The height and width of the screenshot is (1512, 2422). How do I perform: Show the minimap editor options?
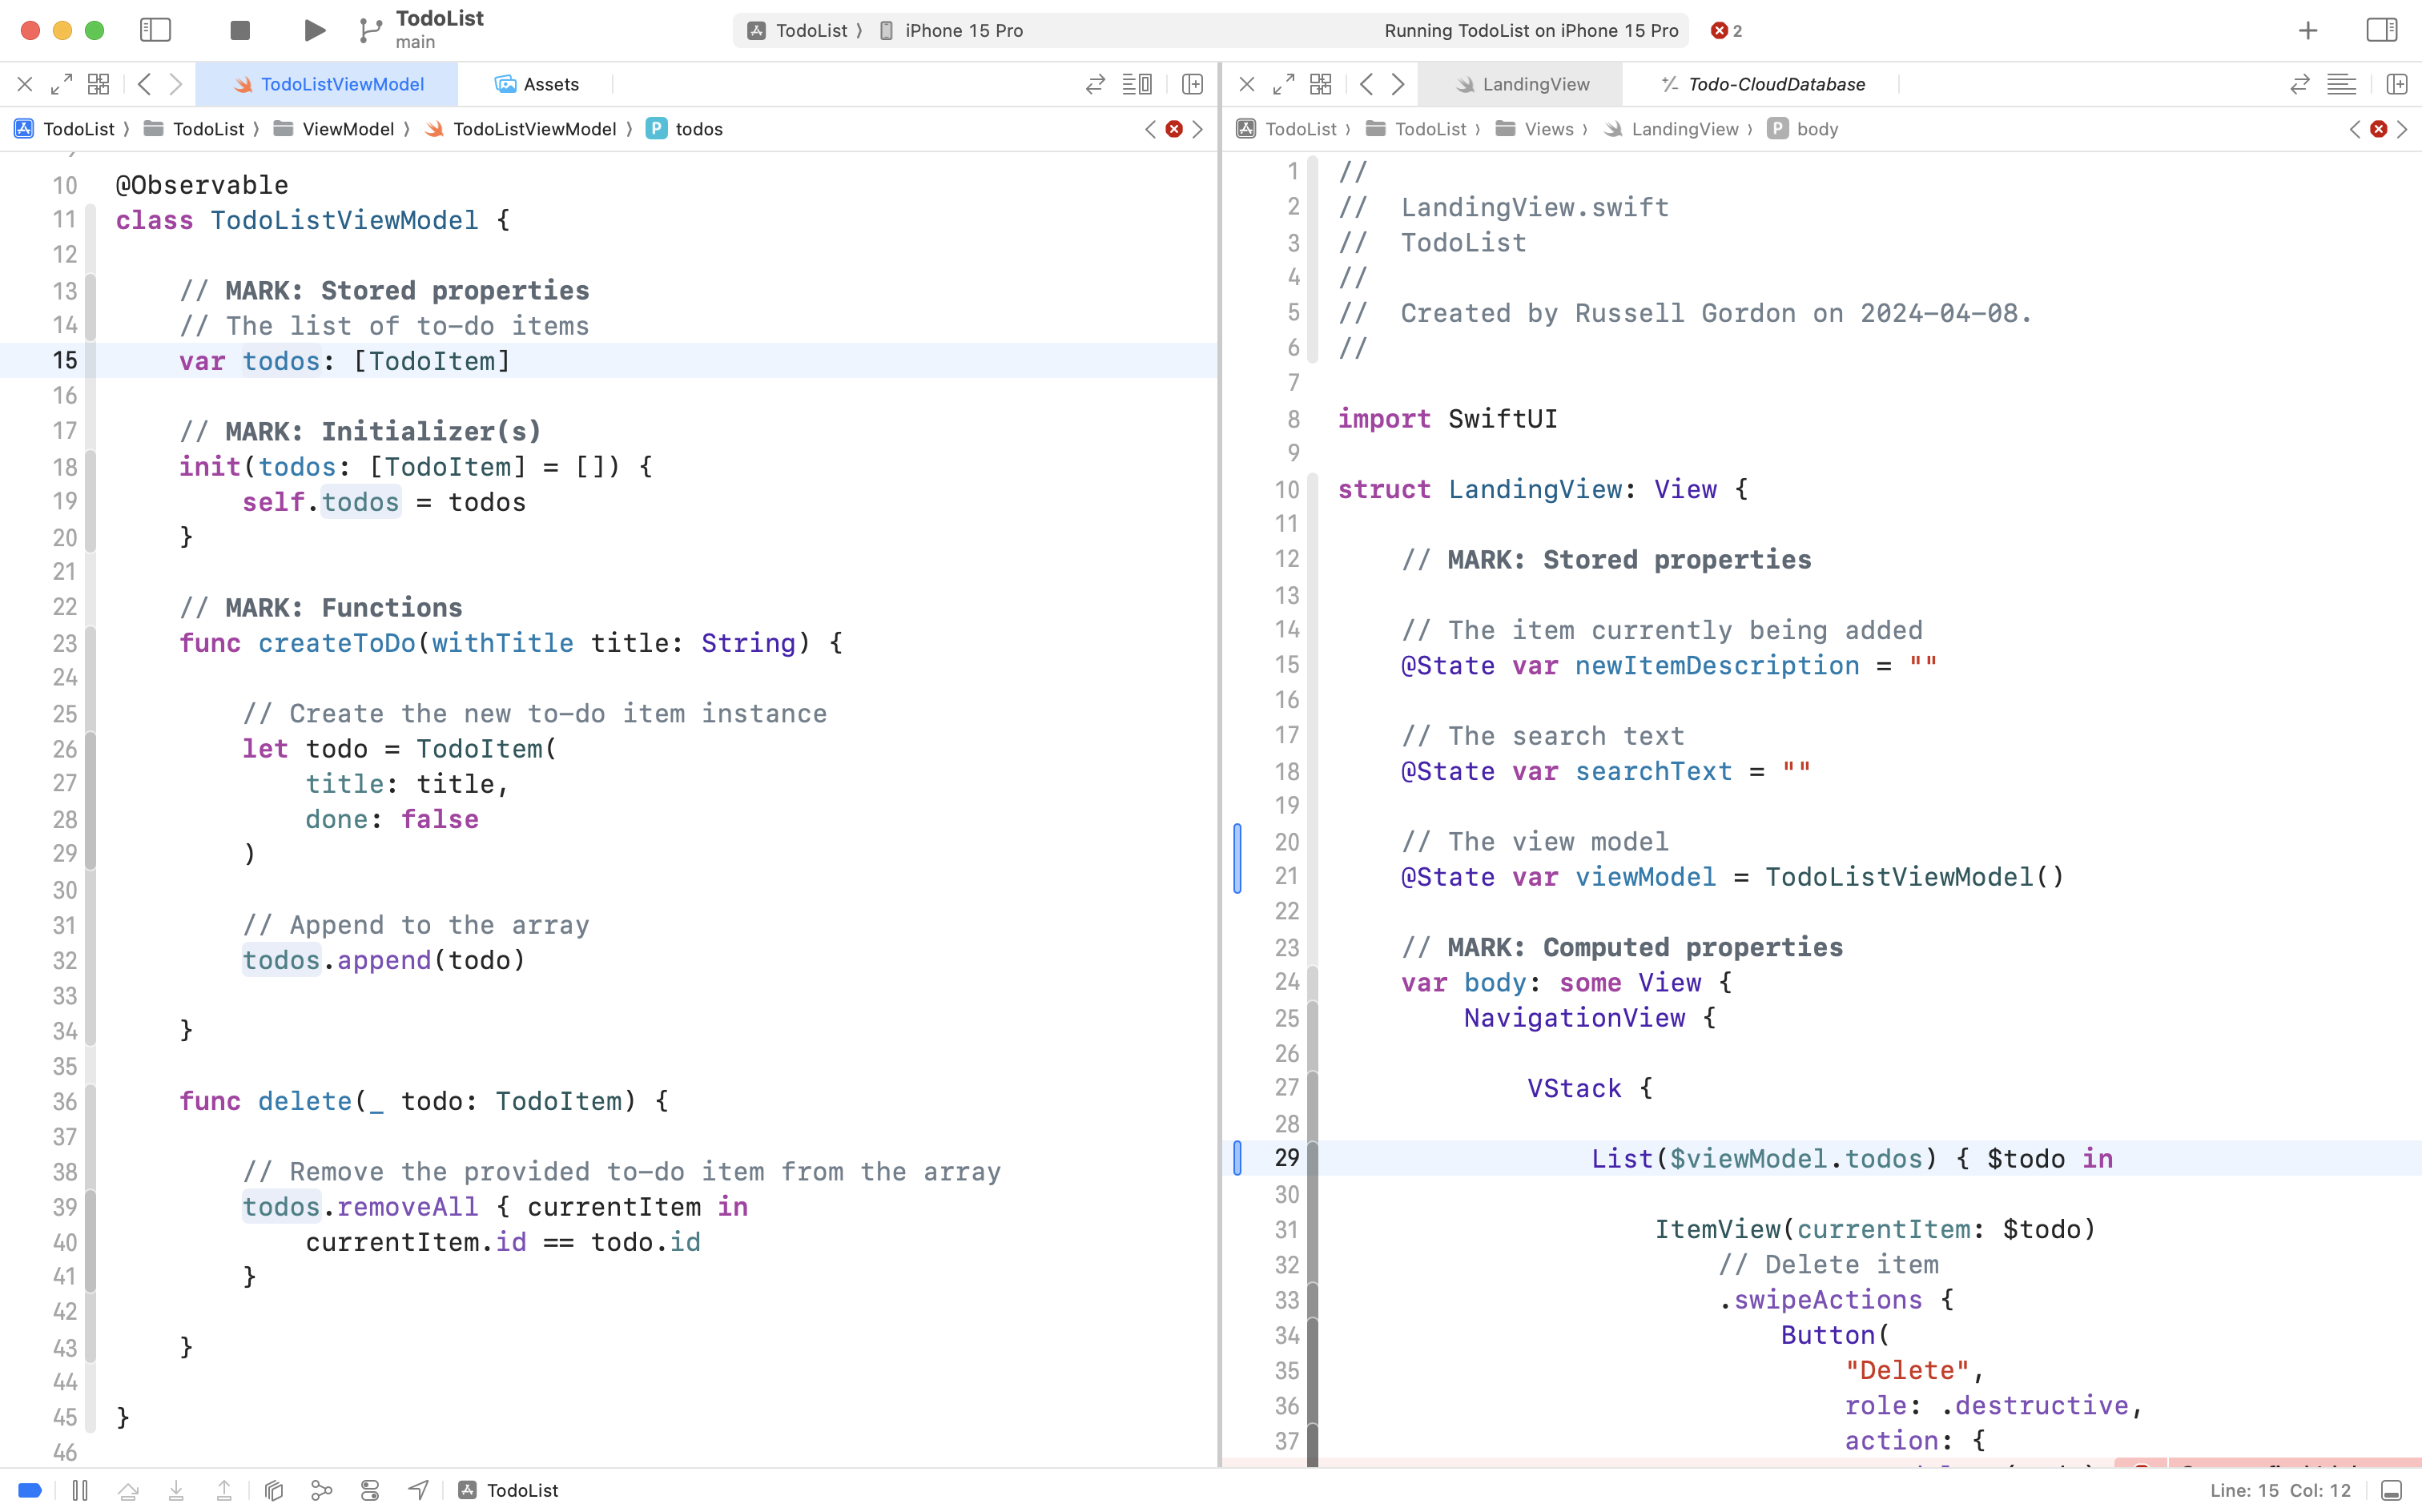(1137, 84)
